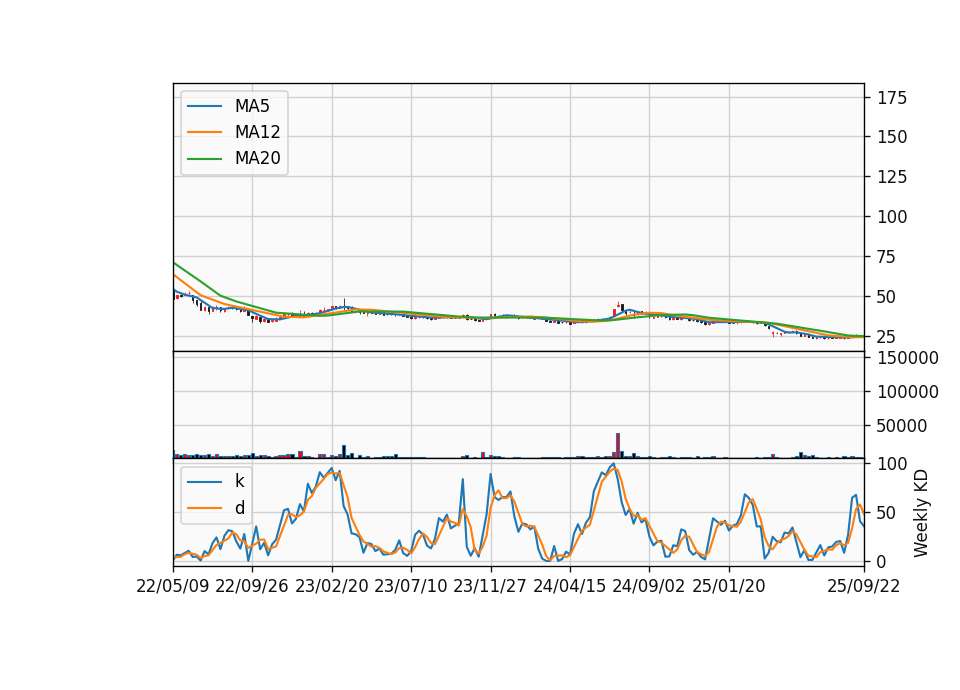This screenshot has width=960, height=690.
Task: Click the 25/01/20 date tick label
Action: point(729,586)
